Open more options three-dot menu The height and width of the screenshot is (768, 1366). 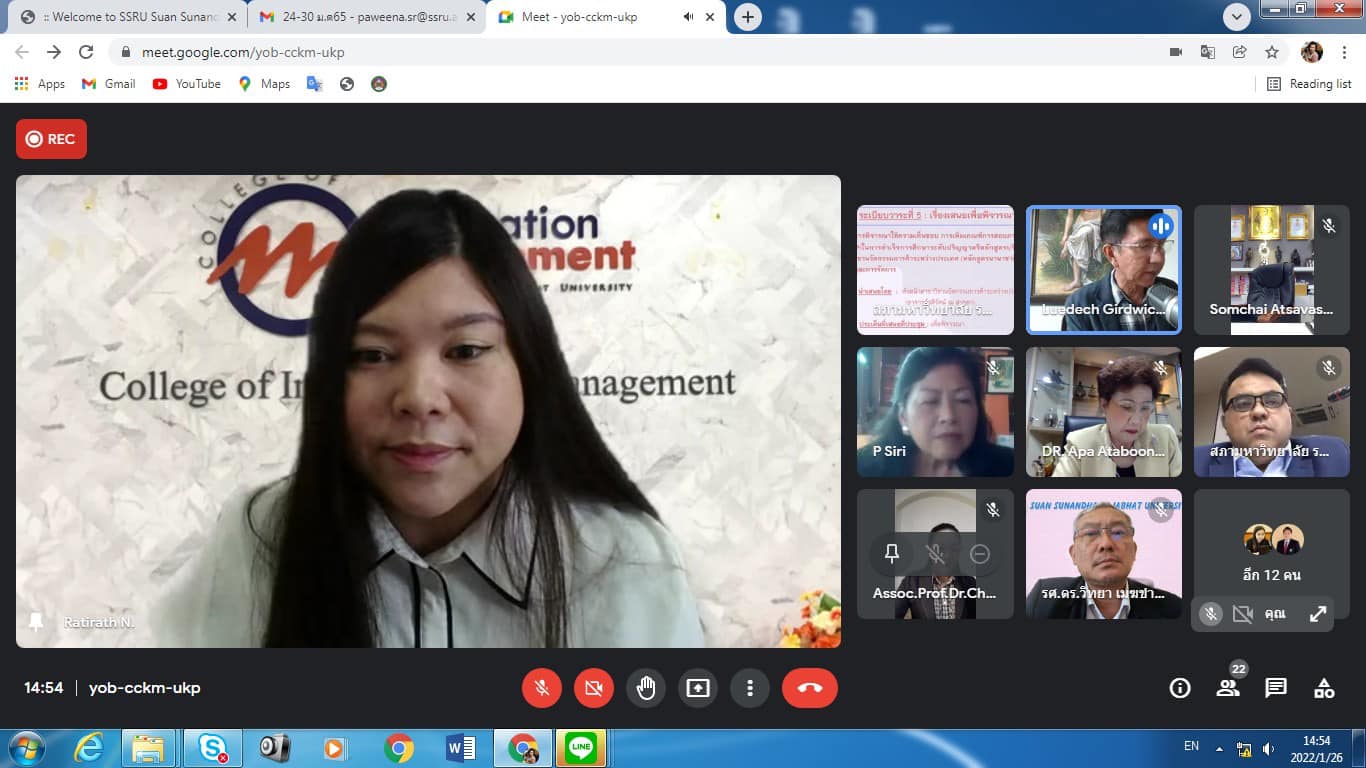pyautogui.click(x=749, y=688)
